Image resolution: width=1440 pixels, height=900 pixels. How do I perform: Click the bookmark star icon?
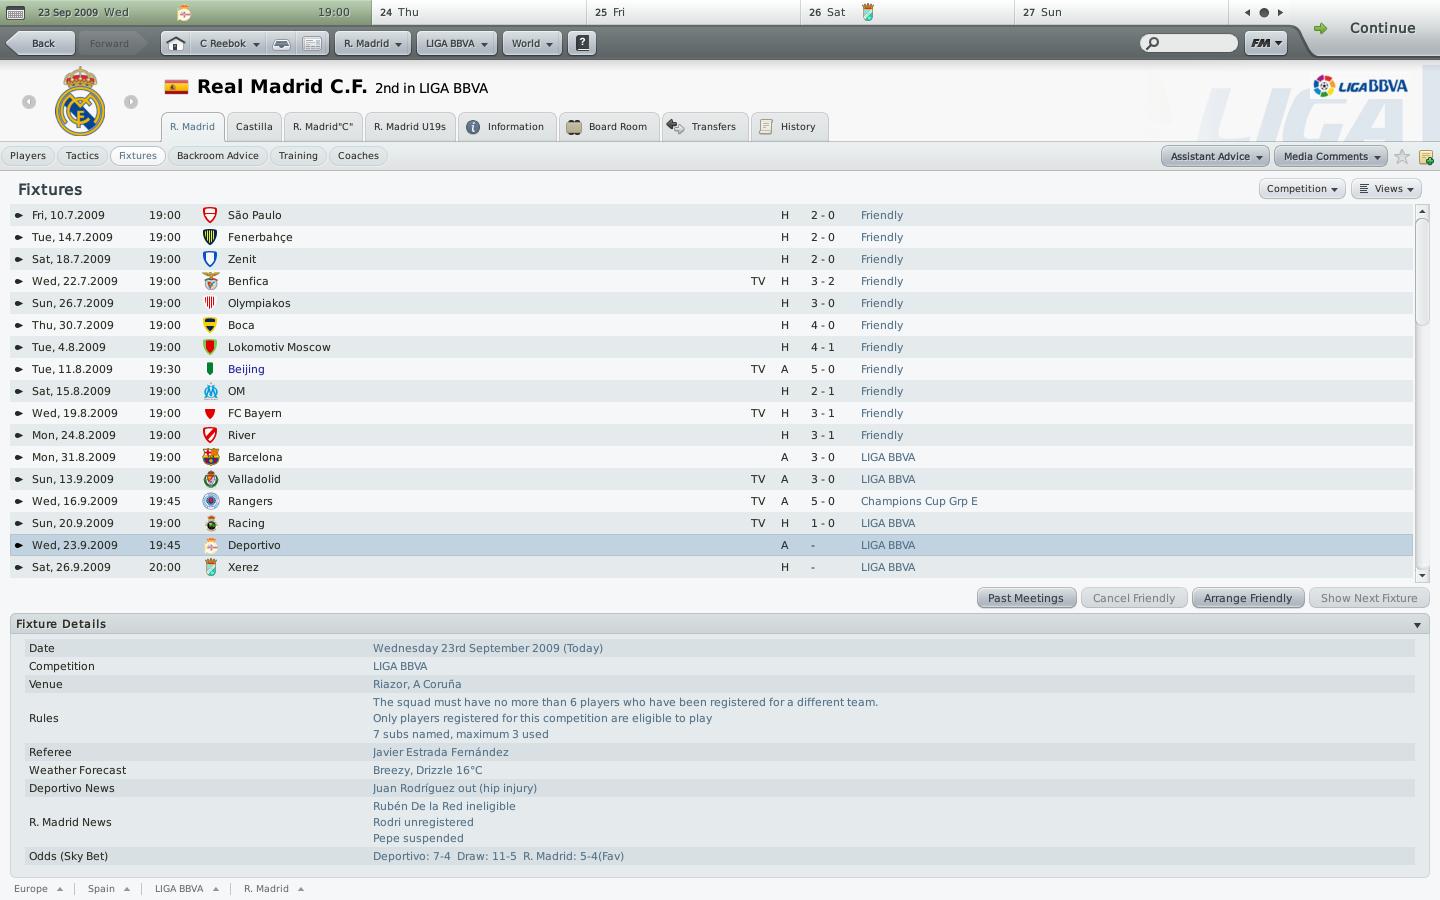(1402, 156)
